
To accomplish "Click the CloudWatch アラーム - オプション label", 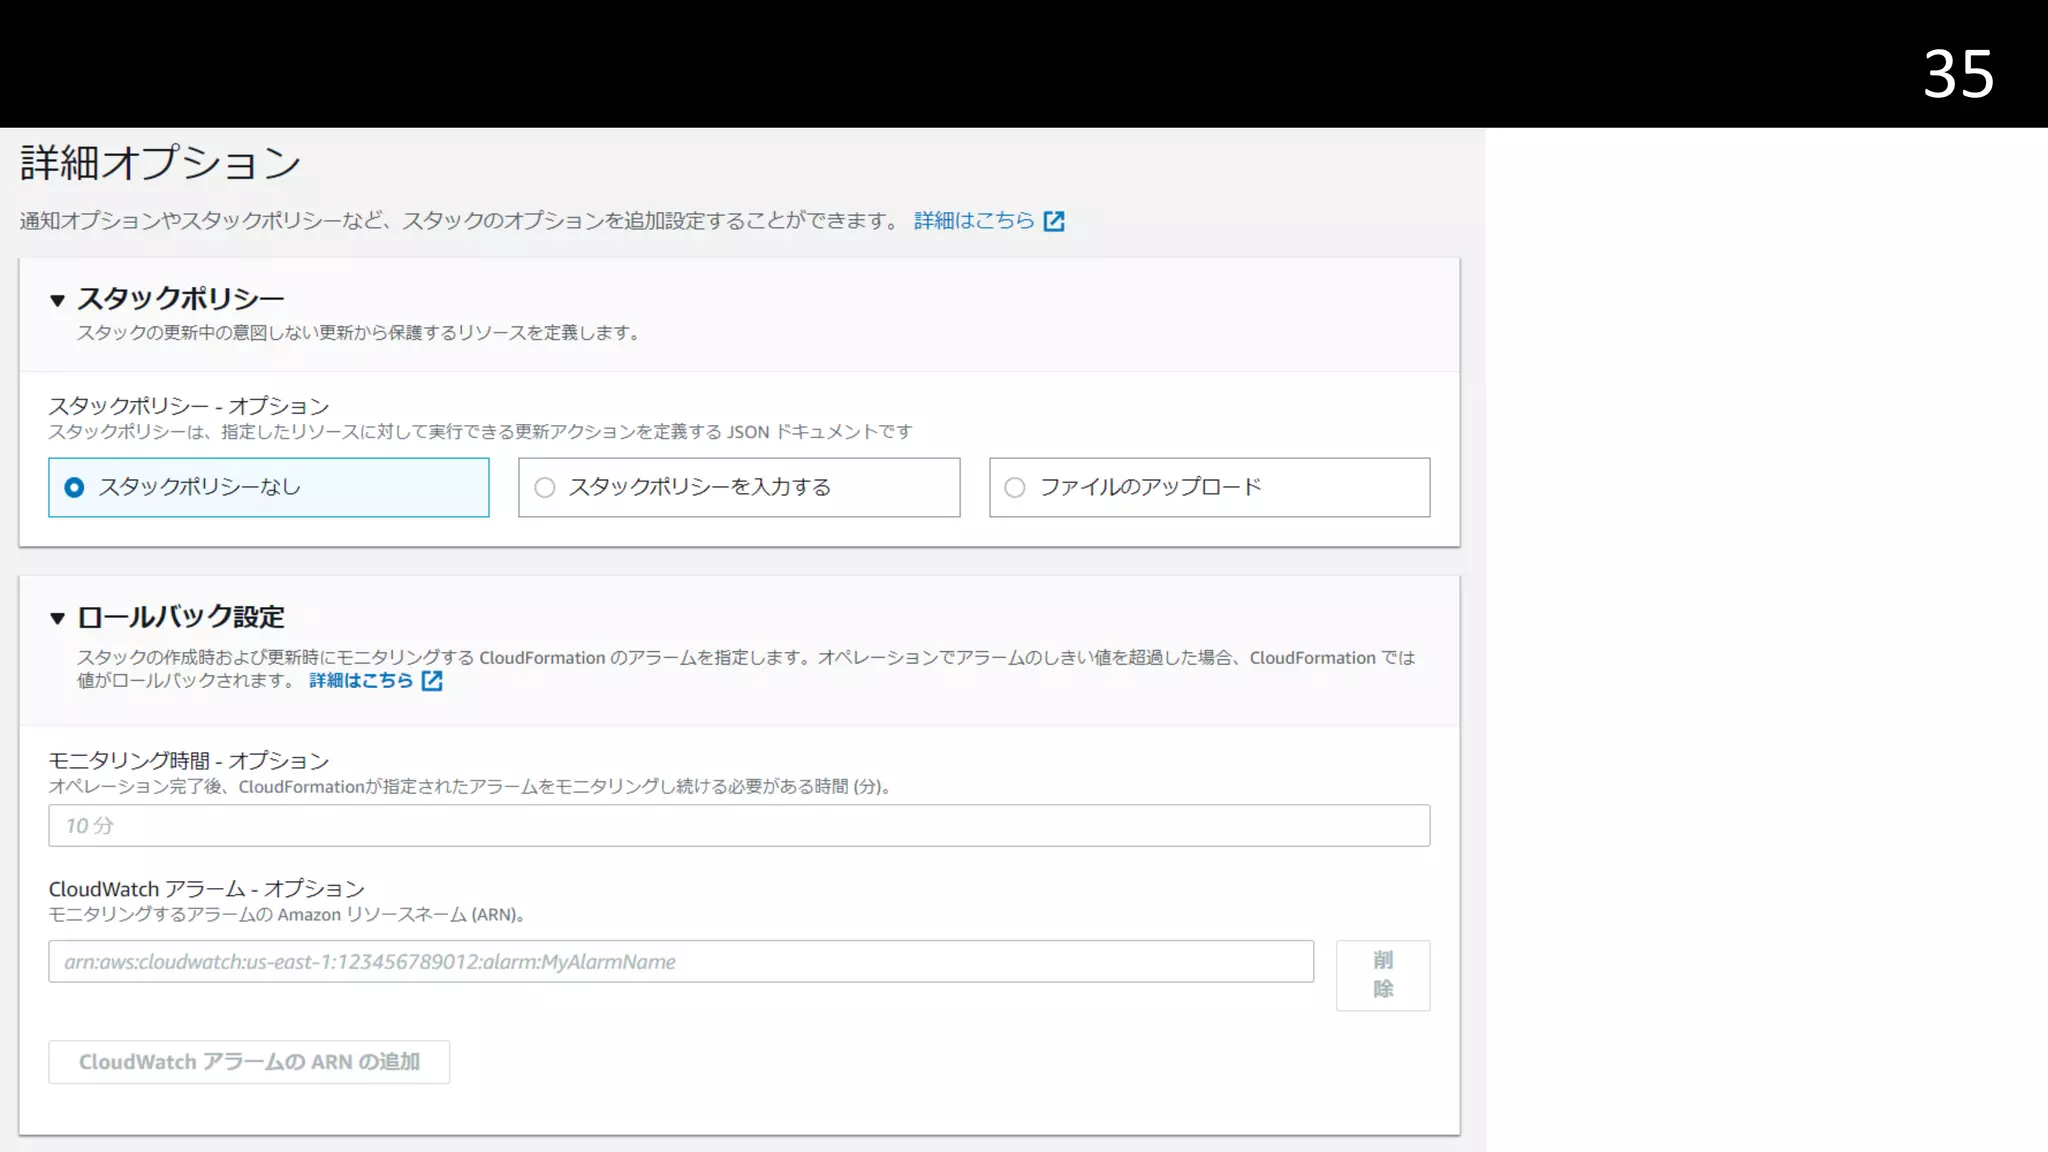I will tap(207, 889).
